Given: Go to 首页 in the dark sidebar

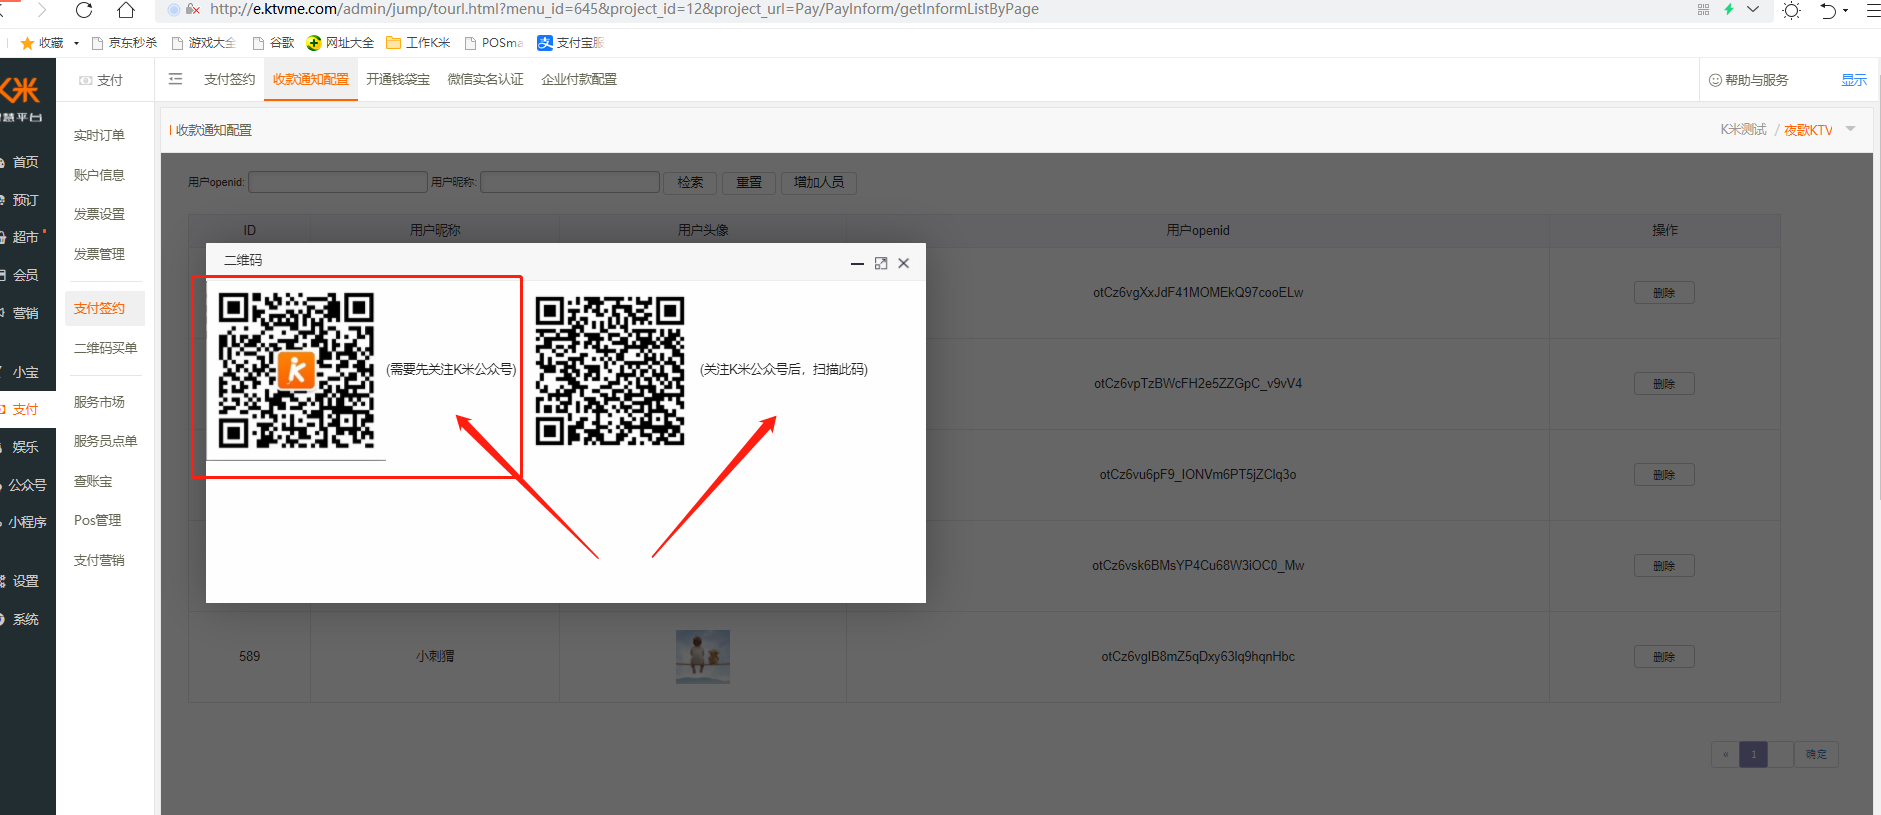Looking at the screenshot, I should pyautogui.click(x=25, y=162).
